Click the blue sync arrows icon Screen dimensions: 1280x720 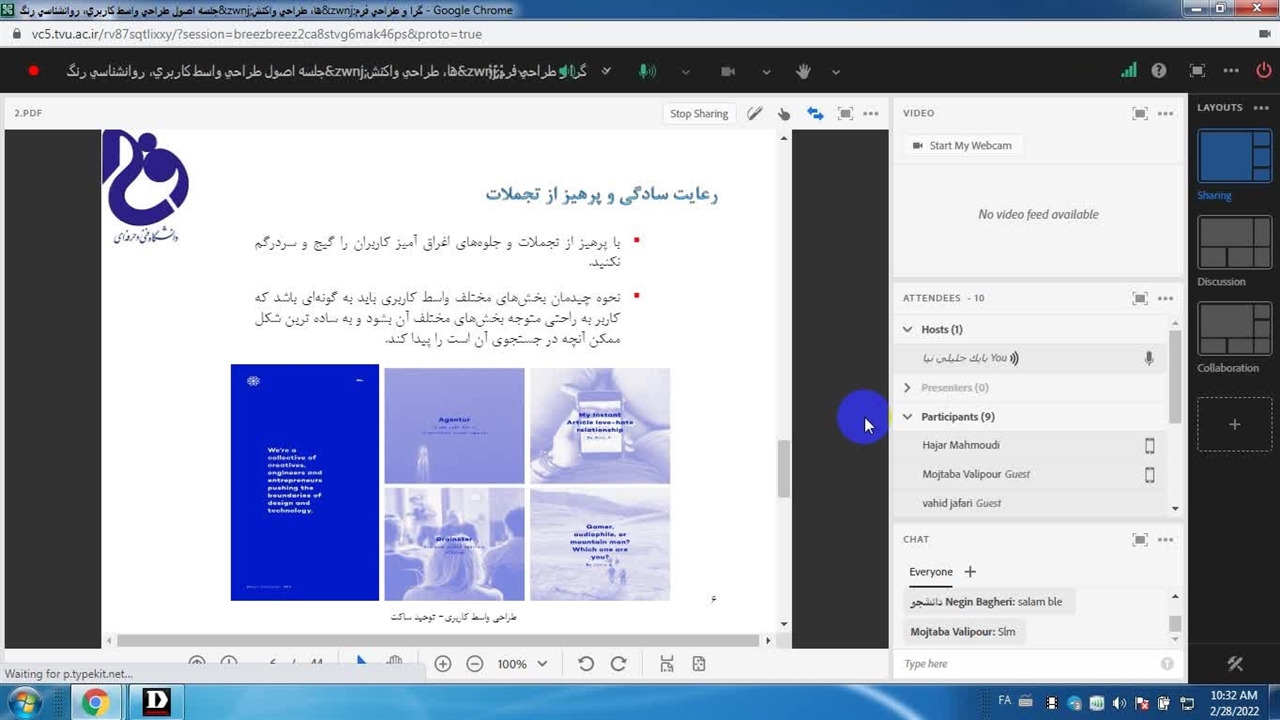pos(815,114)
